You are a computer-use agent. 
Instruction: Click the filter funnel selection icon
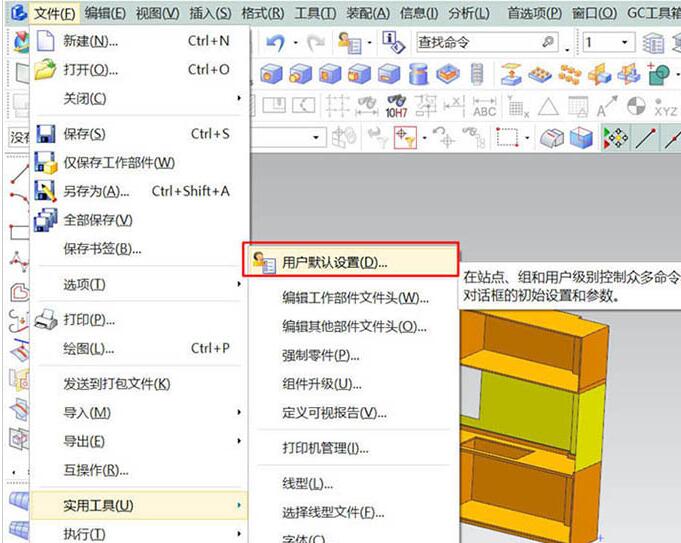405,138
